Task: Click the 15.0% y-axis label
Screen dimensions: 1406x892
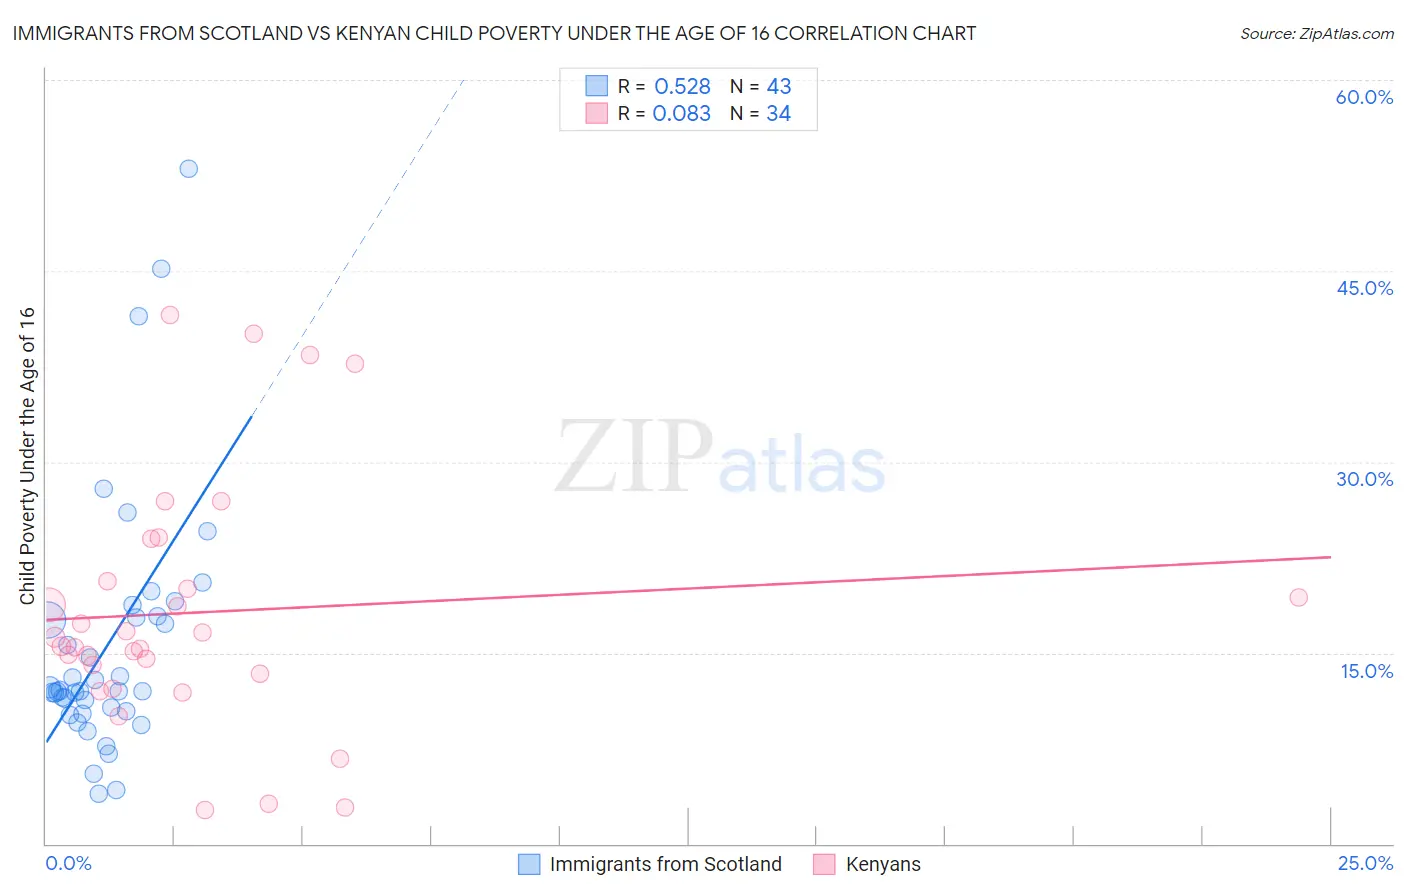Action: click(x=1366, y=671)
